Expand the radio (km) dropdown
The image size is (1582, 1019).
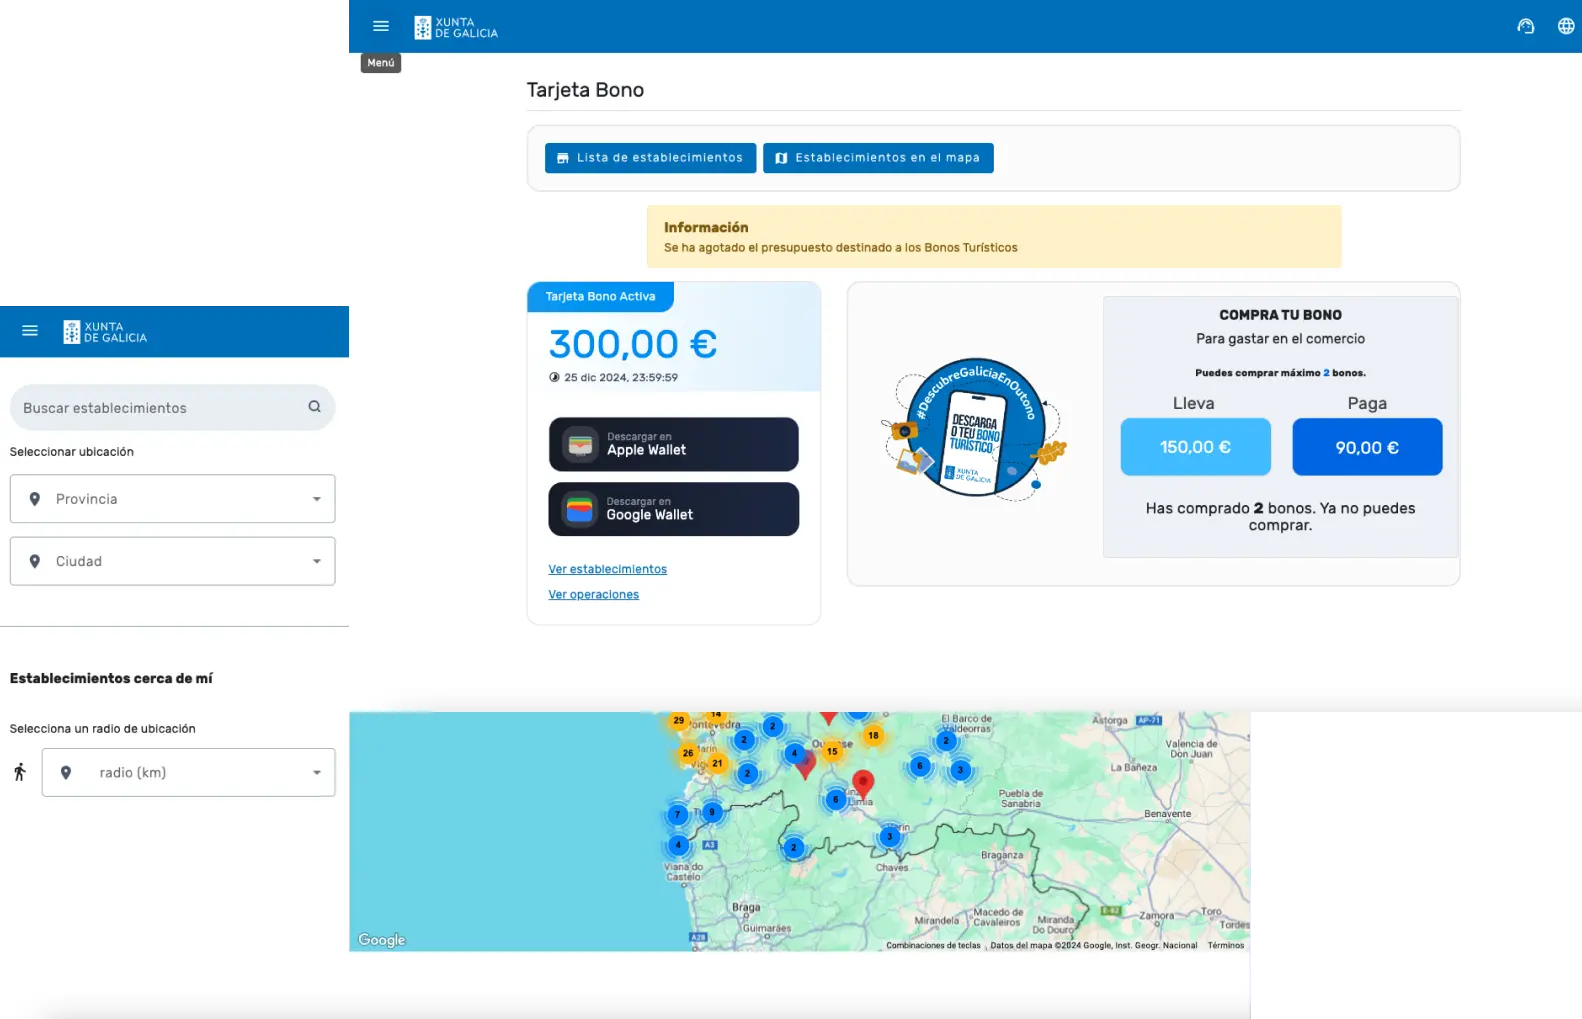click(316, 772)
